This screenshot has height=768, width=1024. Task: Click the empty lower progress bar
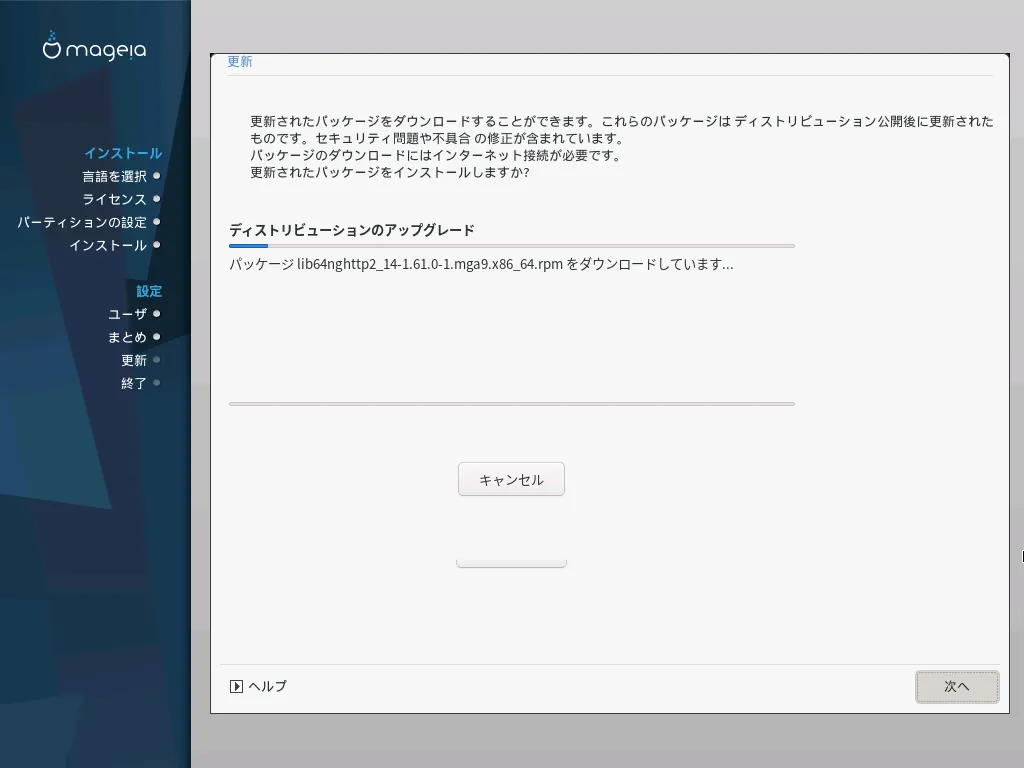tap(511, 404)
